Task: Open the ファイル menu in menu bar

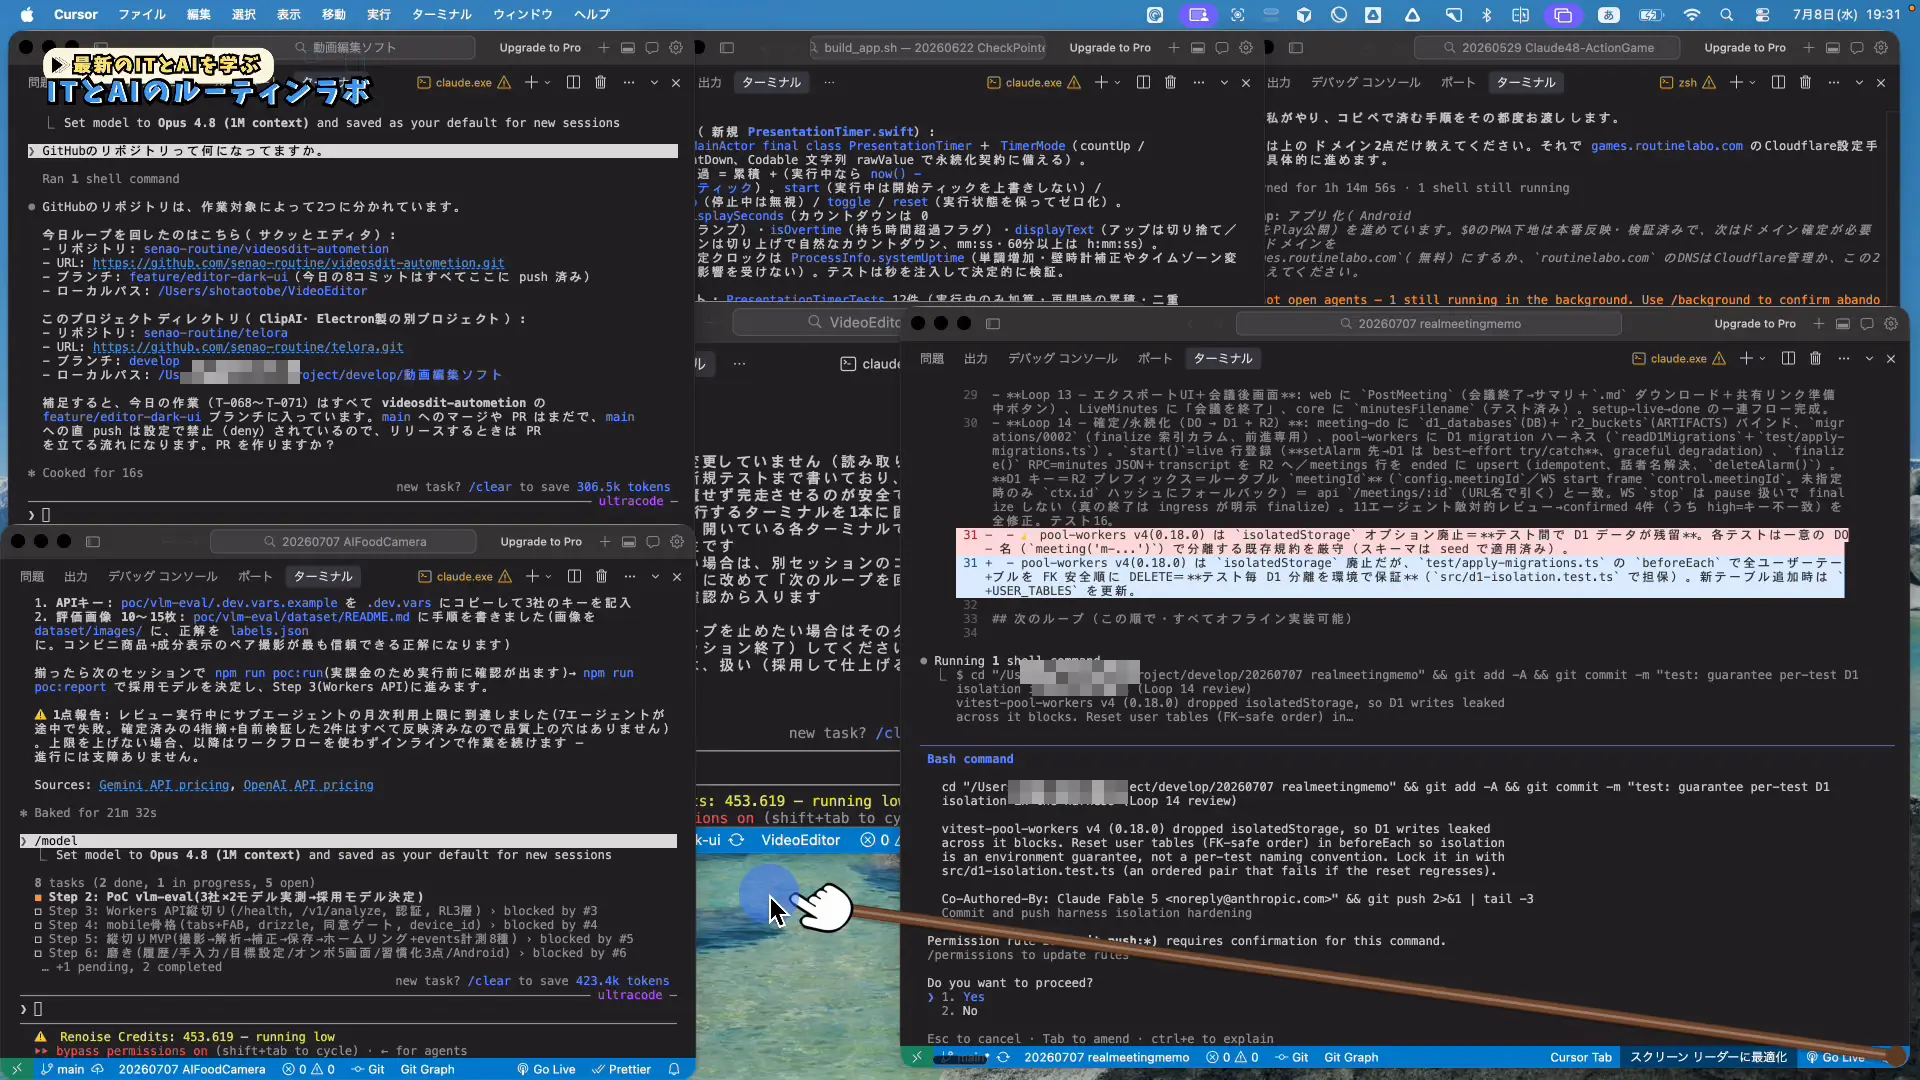Action: [142, 14]
